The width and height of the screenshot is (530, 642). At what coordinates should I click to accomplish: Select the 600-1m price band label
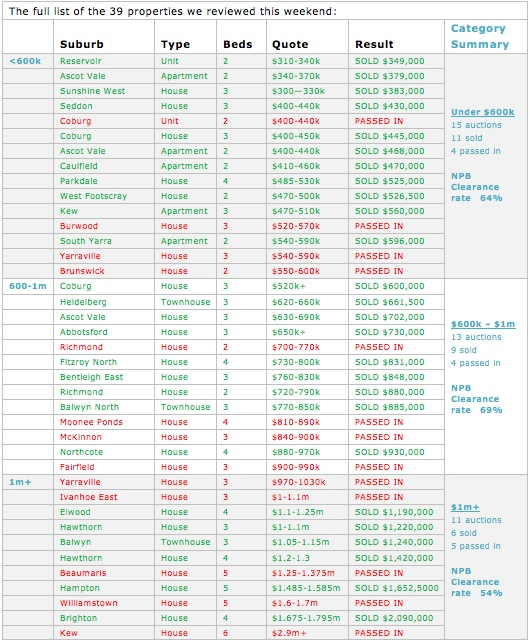pos(28,286)
